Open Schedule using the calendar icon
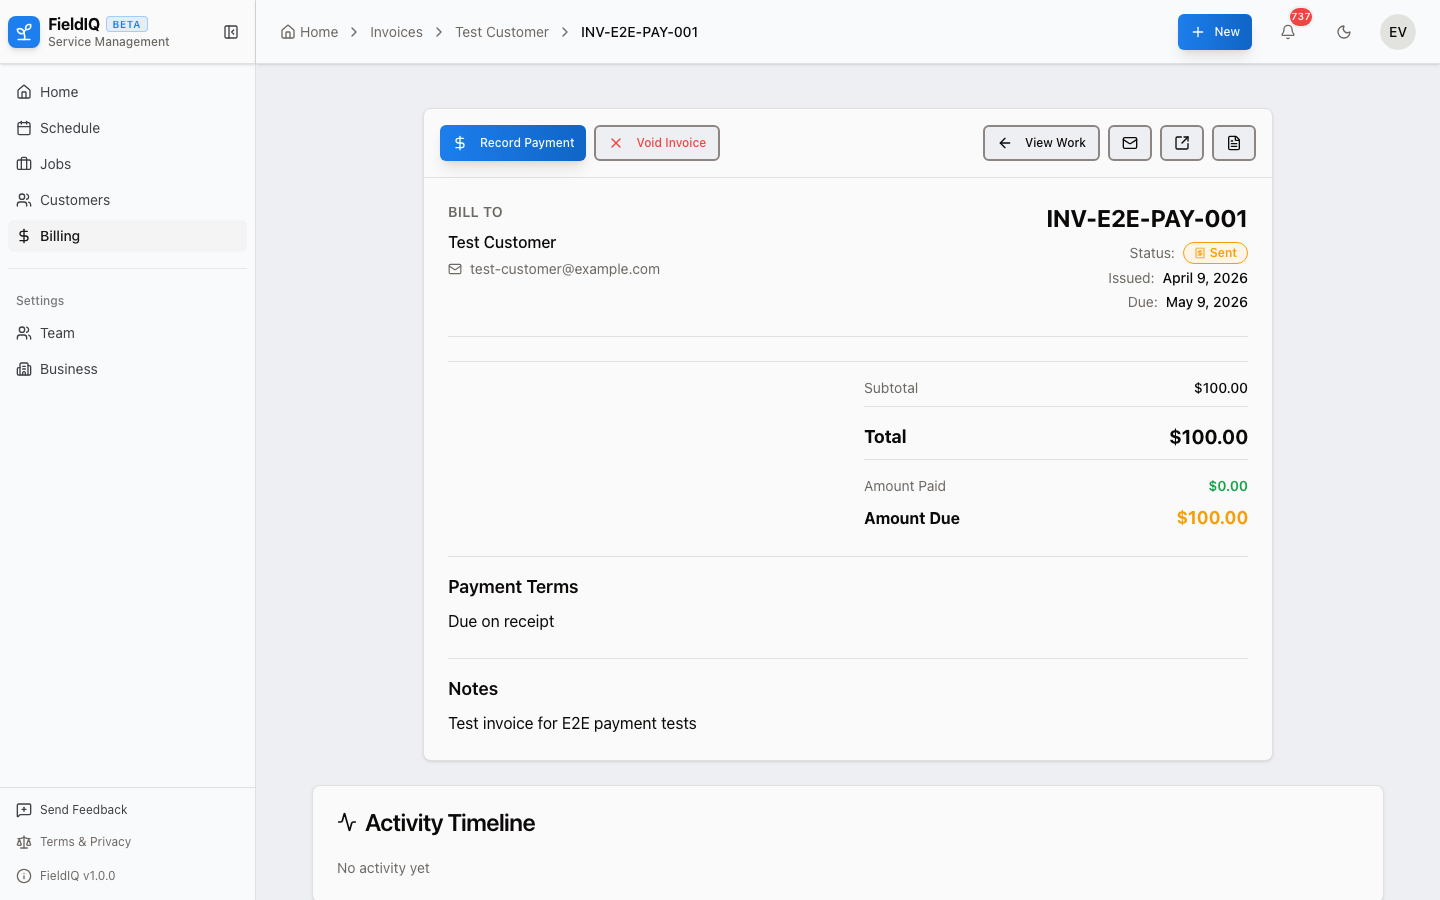Viewport: 1440px width, 900px height. tap(24, 128)
